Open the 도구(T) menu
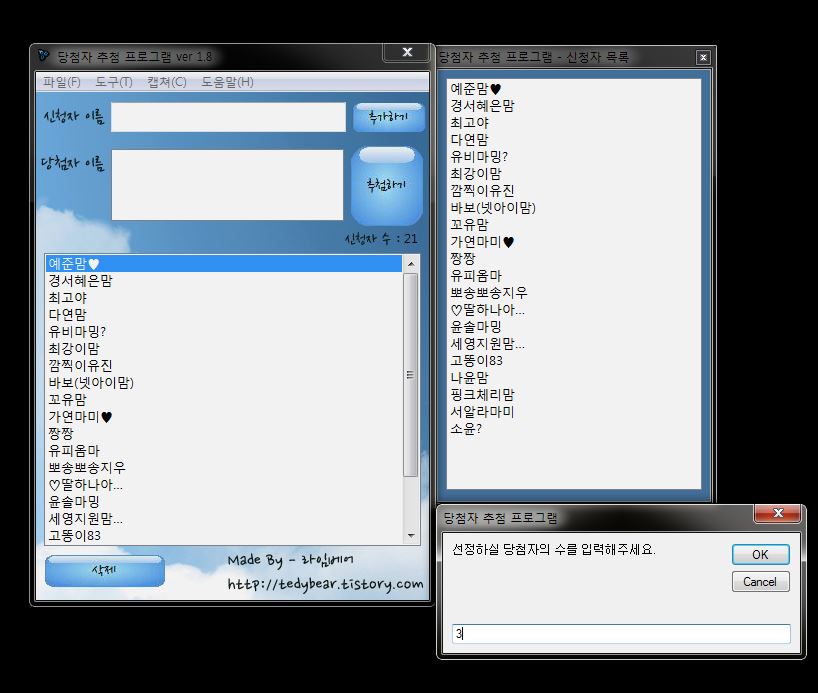 click(x=114, y=82)
